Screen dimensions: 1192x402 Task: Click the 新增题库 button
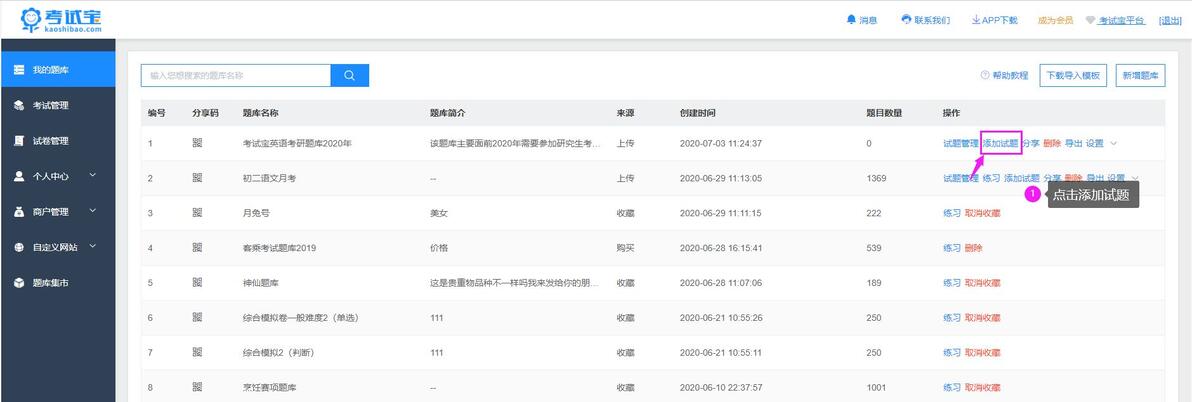click(x=1140, y=75)
